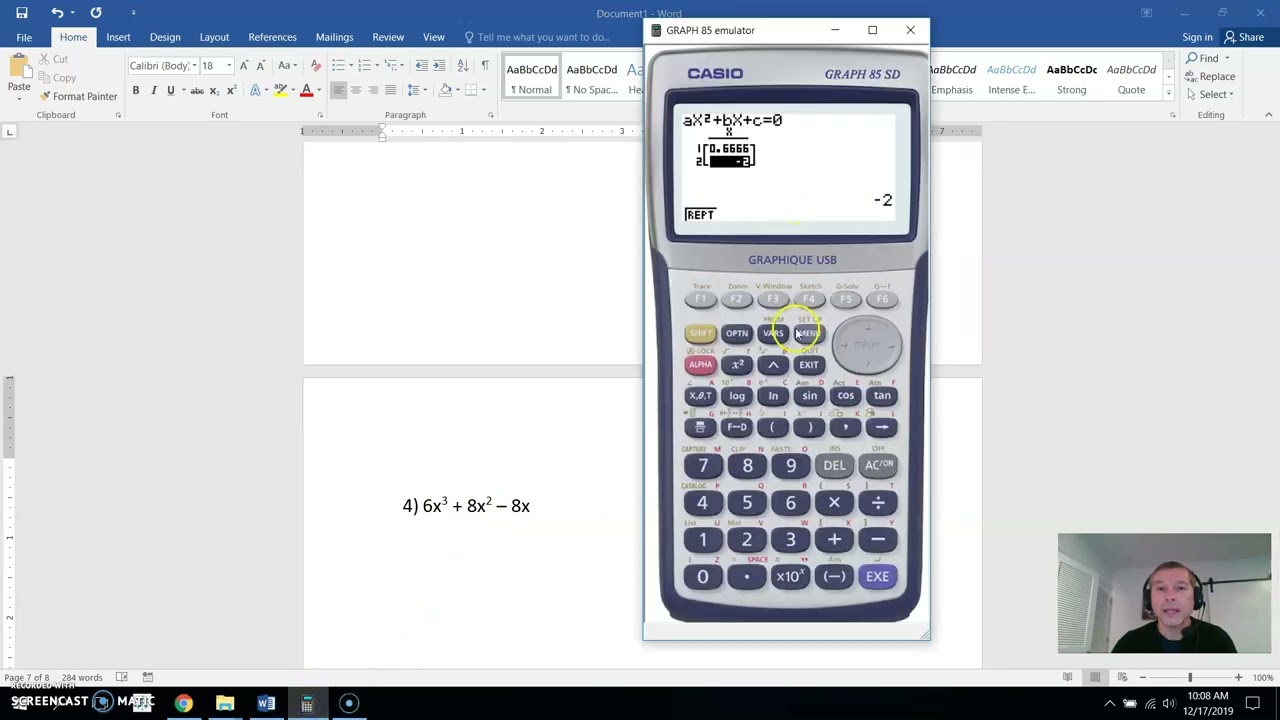Viewport: 1280px width, 720px height.
Task: Click Sign in at top right
Action: 1197,37
